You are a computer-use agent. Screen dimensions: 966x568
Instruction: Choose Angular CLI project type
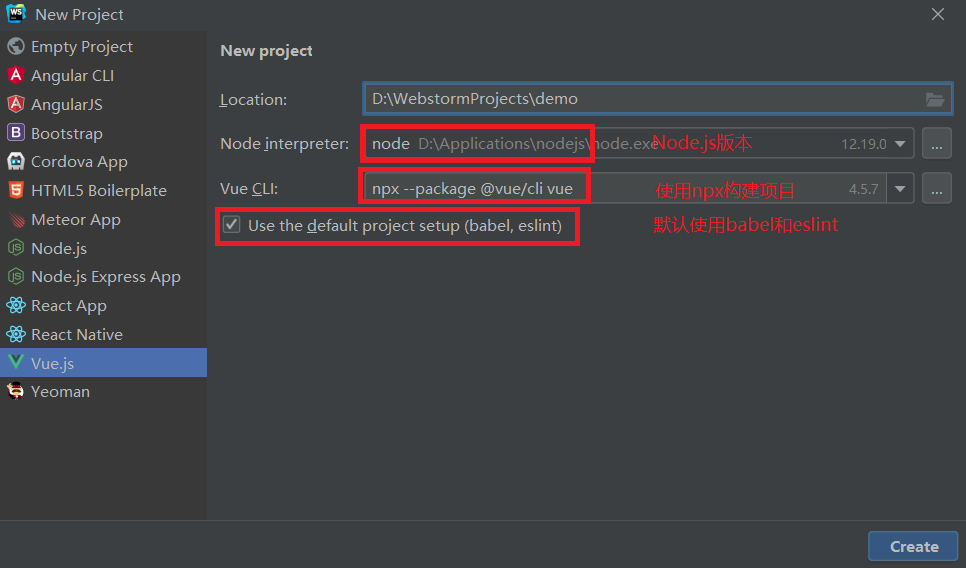point(104,75)
